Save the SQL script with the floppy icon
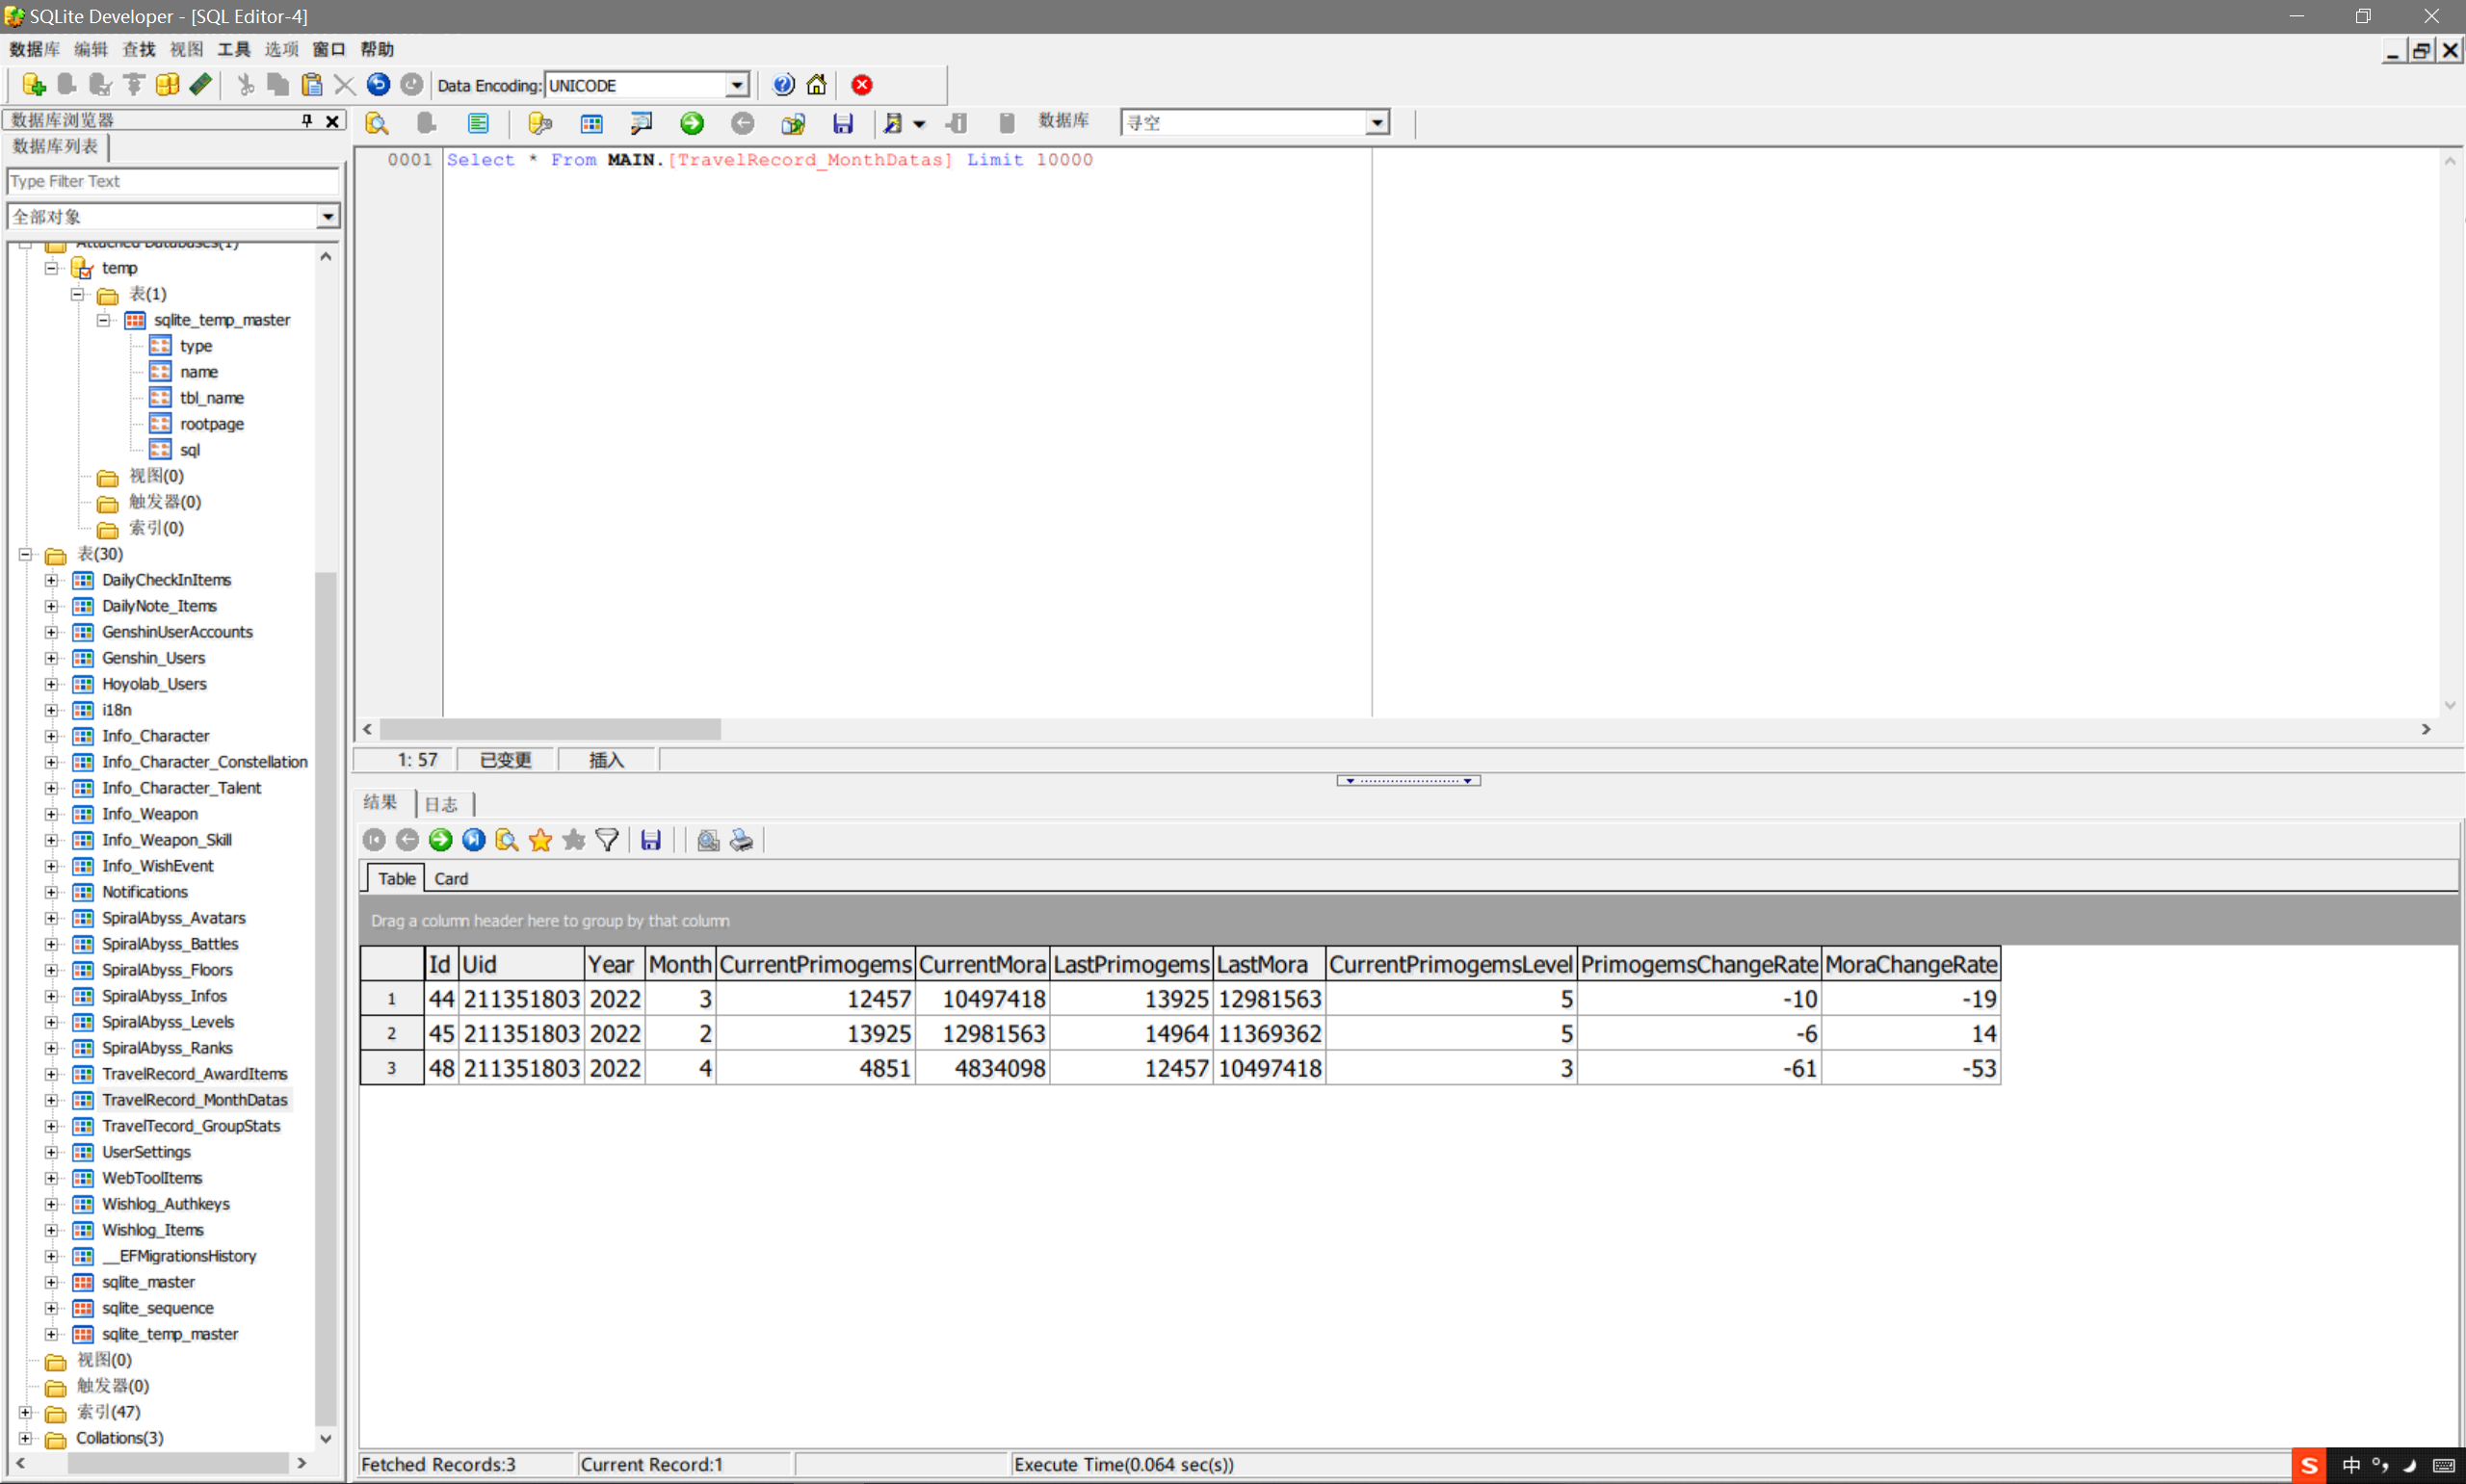The height and width of the screenshot is (1484, 2466). (843, 123)
